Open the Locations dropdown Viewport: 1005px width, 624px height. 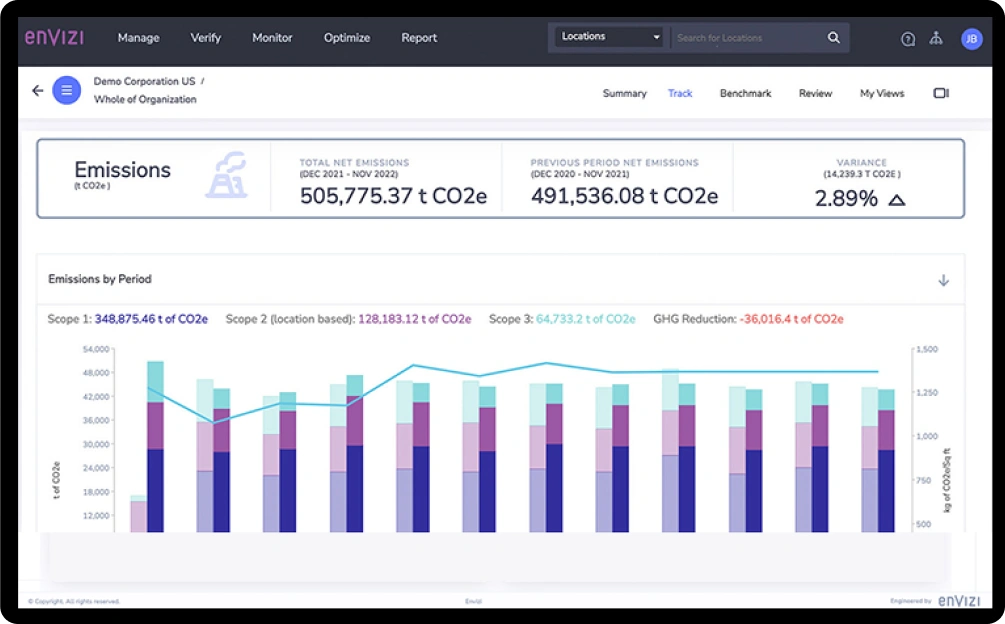click(x=609, y=37)
